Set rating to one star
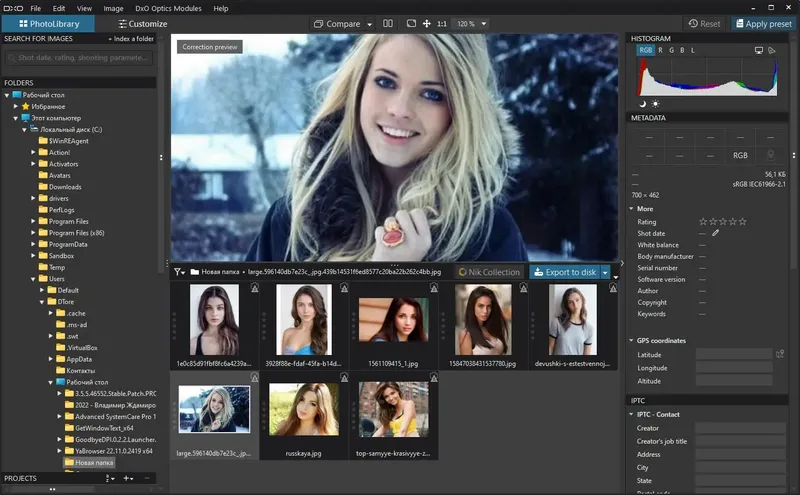This screenshot has height=495, width=800. [x=703, y=221]
